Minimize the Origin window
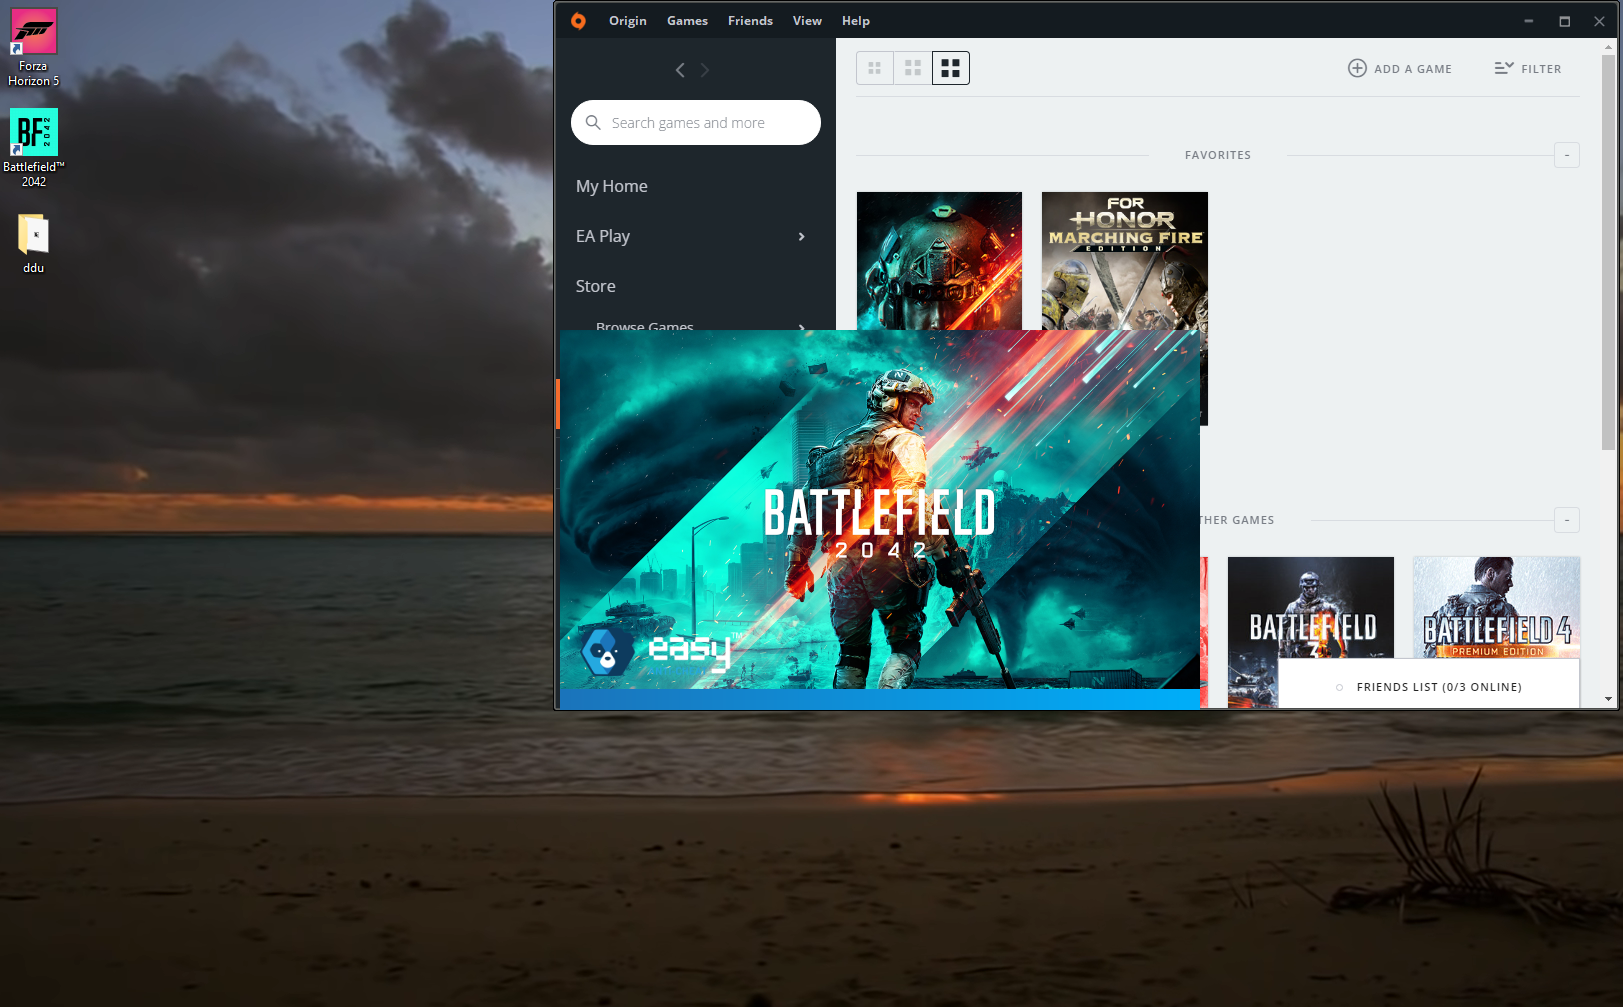Screen dimensions: 1623x1007 coord(1529,21)
